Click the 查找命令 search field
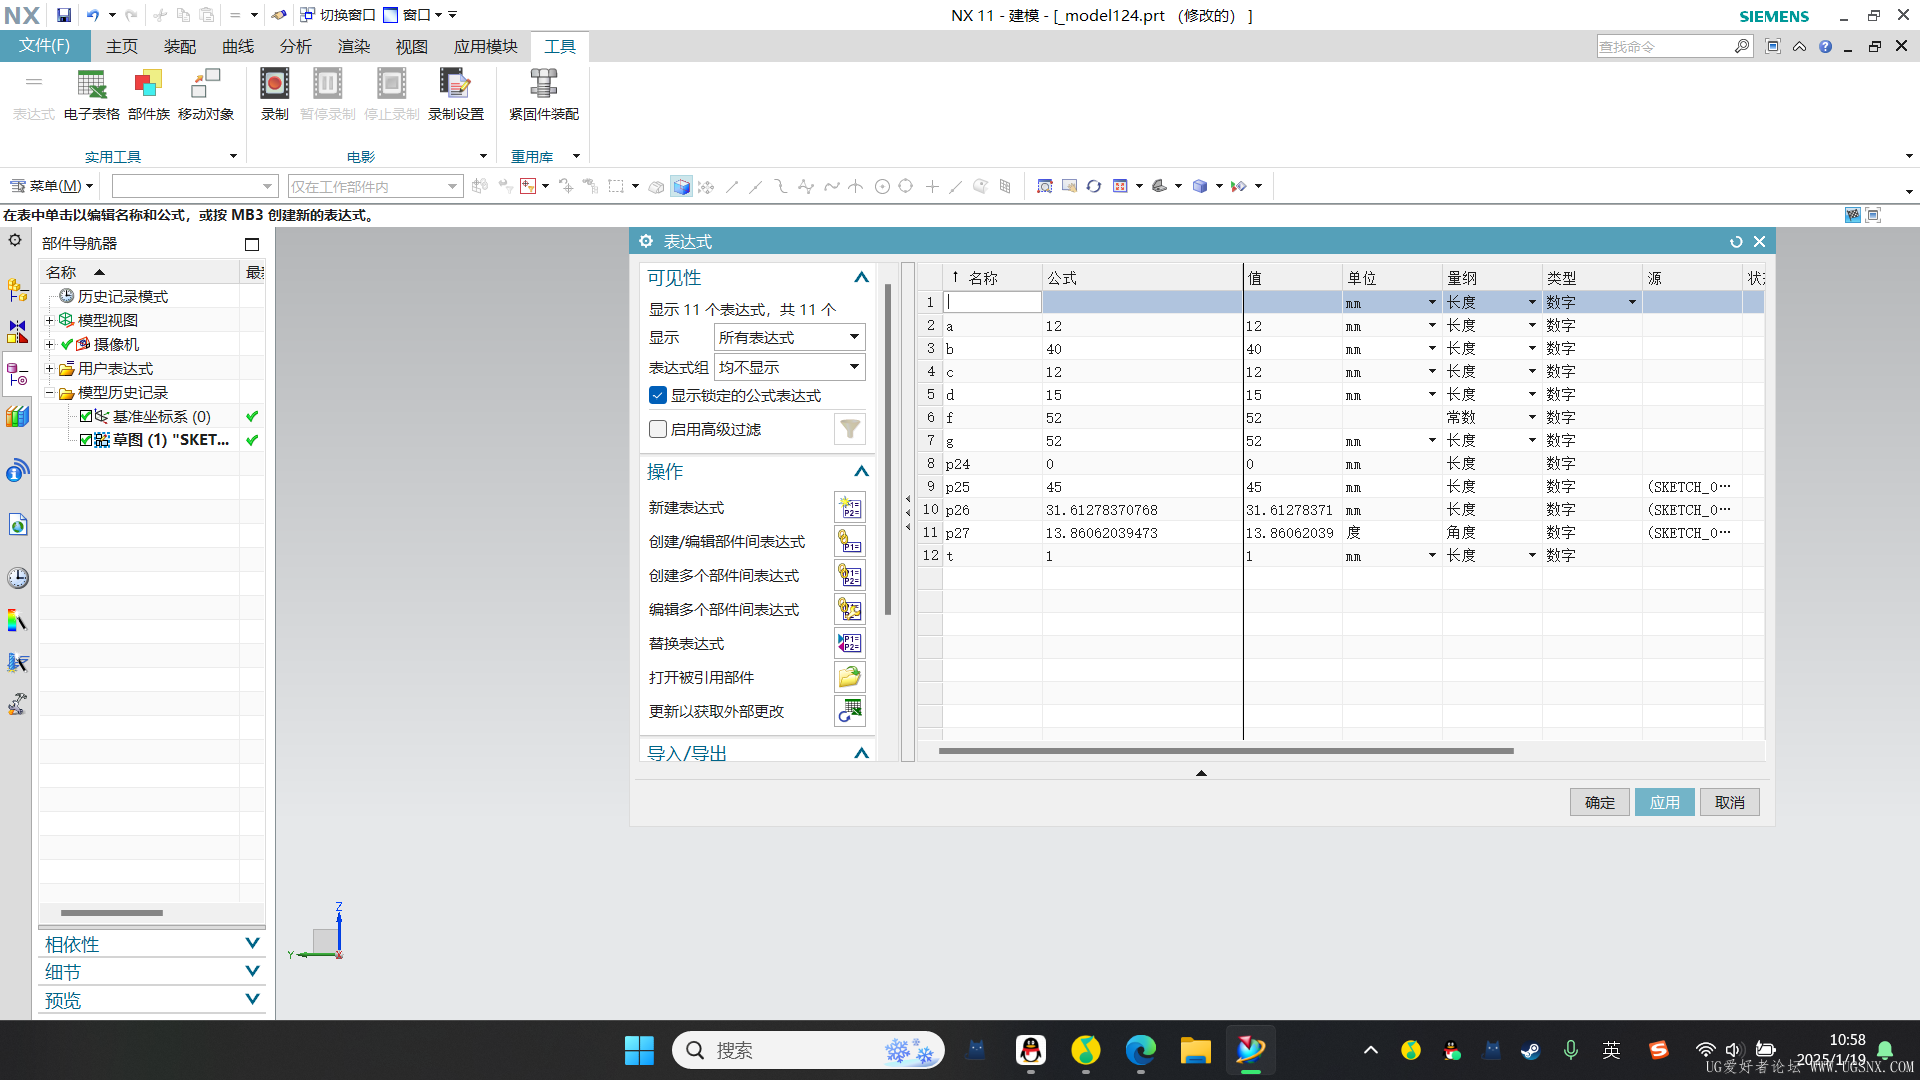Viewport: 1920px width, 1080px height. pyautogui.click(x=1664, y=46)
